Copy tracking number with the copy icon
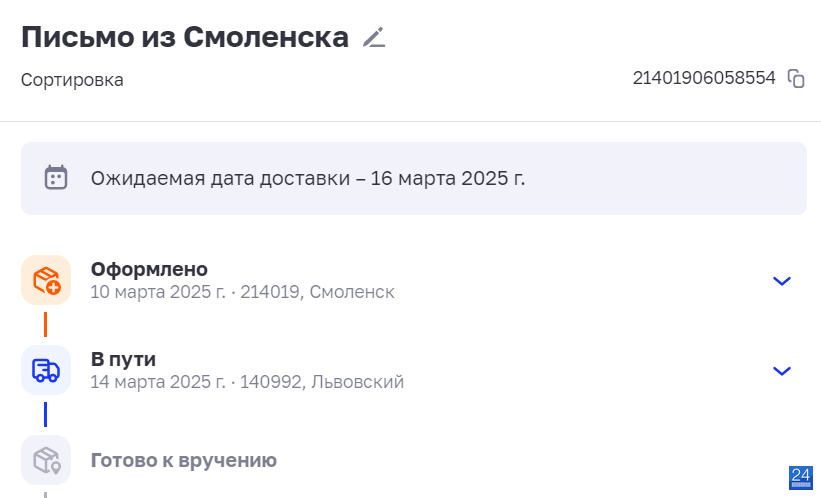 click(796, 79)
